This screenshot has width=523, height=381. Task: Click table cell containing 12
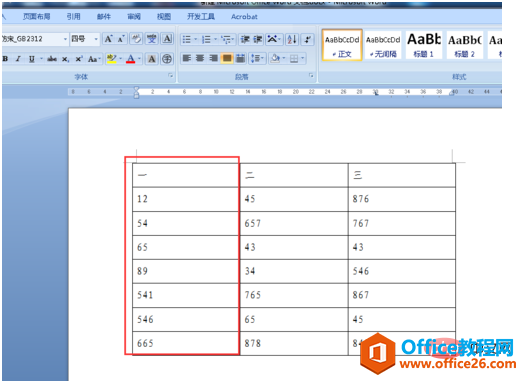click(x=186, y=199)
